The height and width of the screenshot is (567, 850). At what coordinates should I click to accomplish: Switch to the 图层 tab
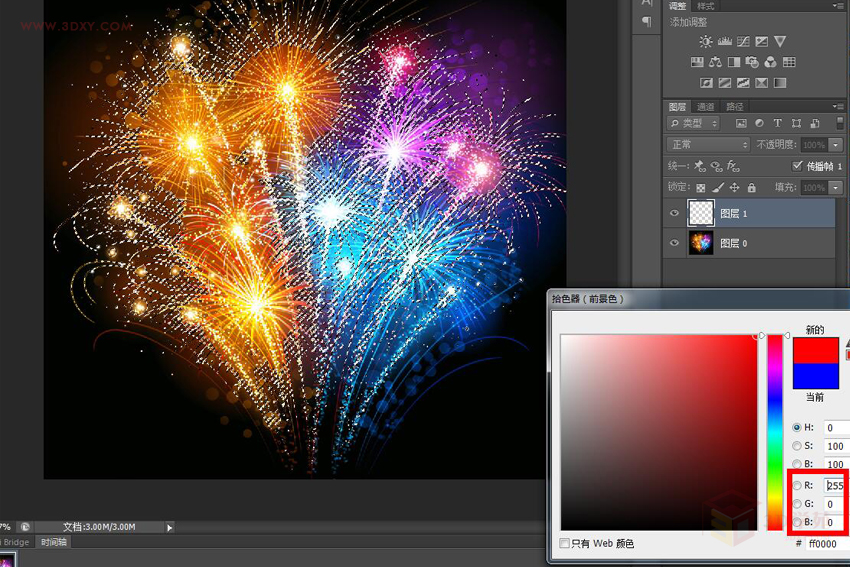click(677, 106)
